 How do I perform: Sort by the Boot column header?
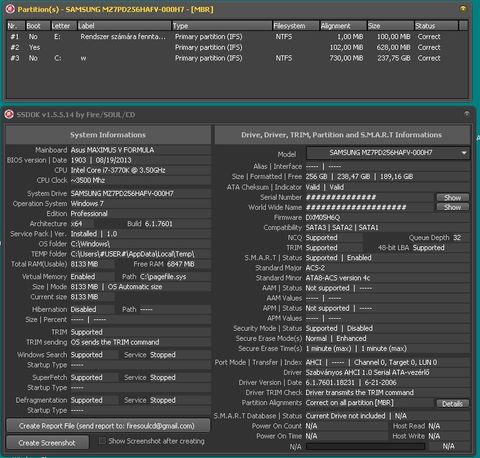pyautogui.click(x=37, y=26)
